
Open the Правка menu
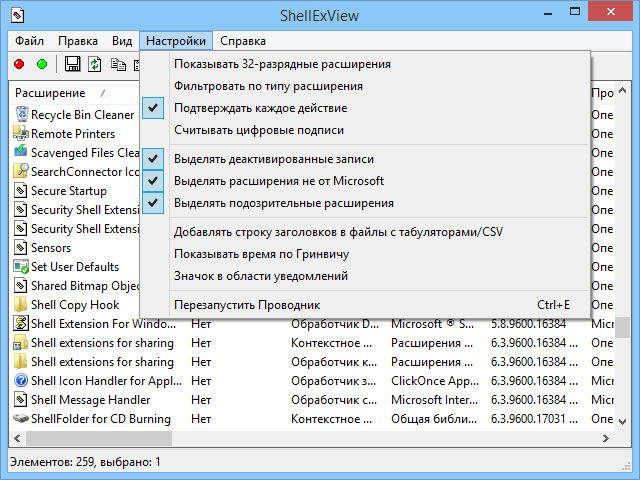[78, 41]
